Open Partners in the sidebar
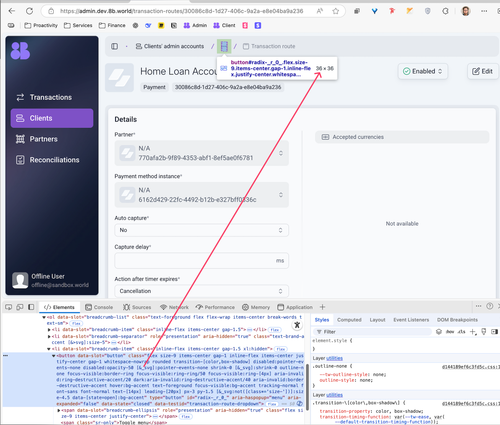This screenshot has height=425, width=500. pos(52,139)
